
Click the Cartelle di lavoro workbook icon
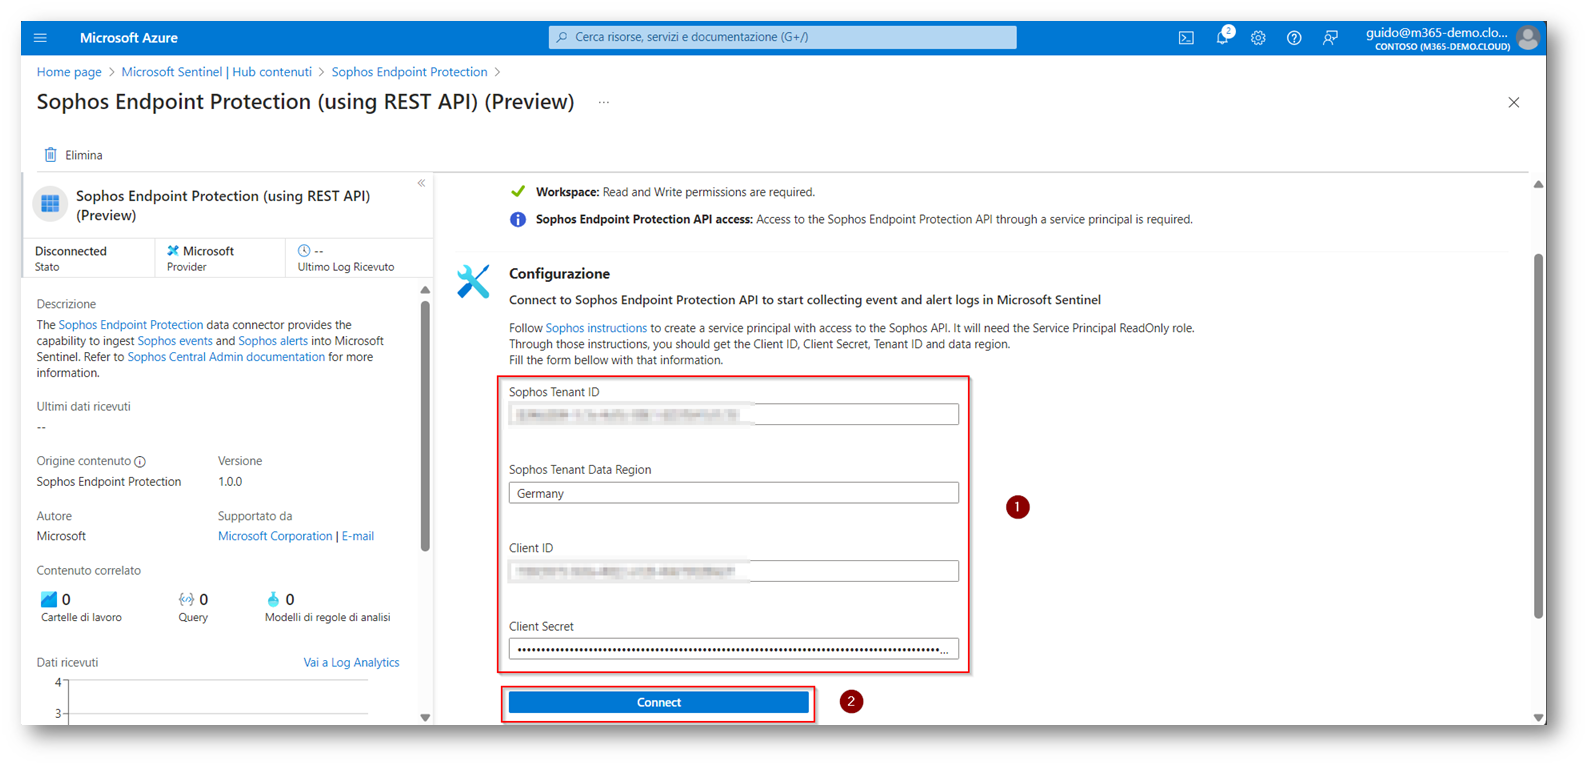48,599
